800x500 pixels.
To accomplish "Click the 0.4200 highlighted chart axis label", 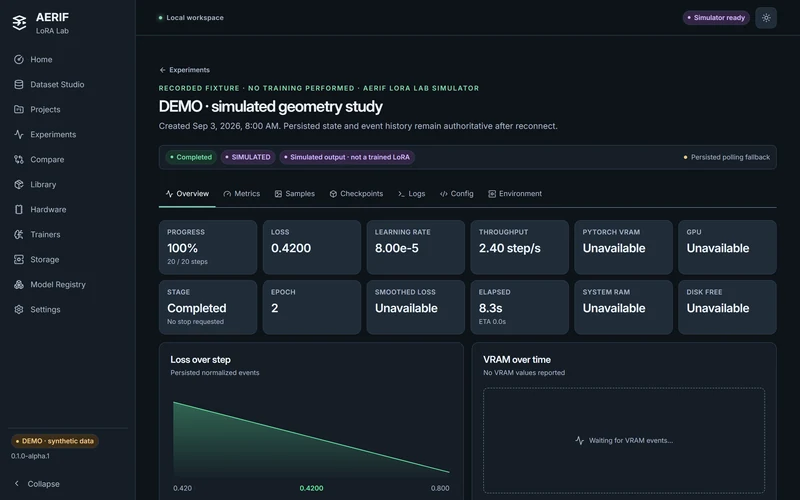I will [x=311, y=488].
